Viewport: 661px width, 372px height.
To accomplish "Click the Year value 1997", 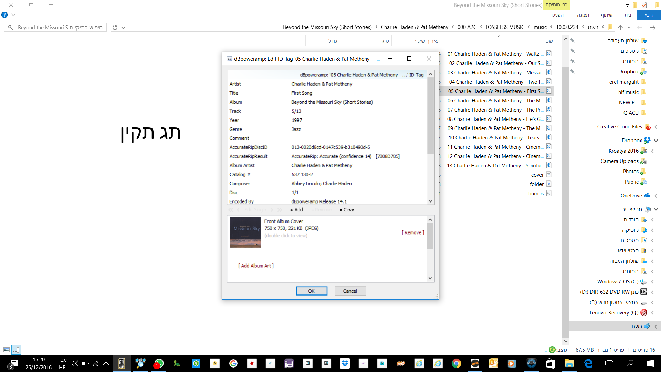I will (297, 120).
